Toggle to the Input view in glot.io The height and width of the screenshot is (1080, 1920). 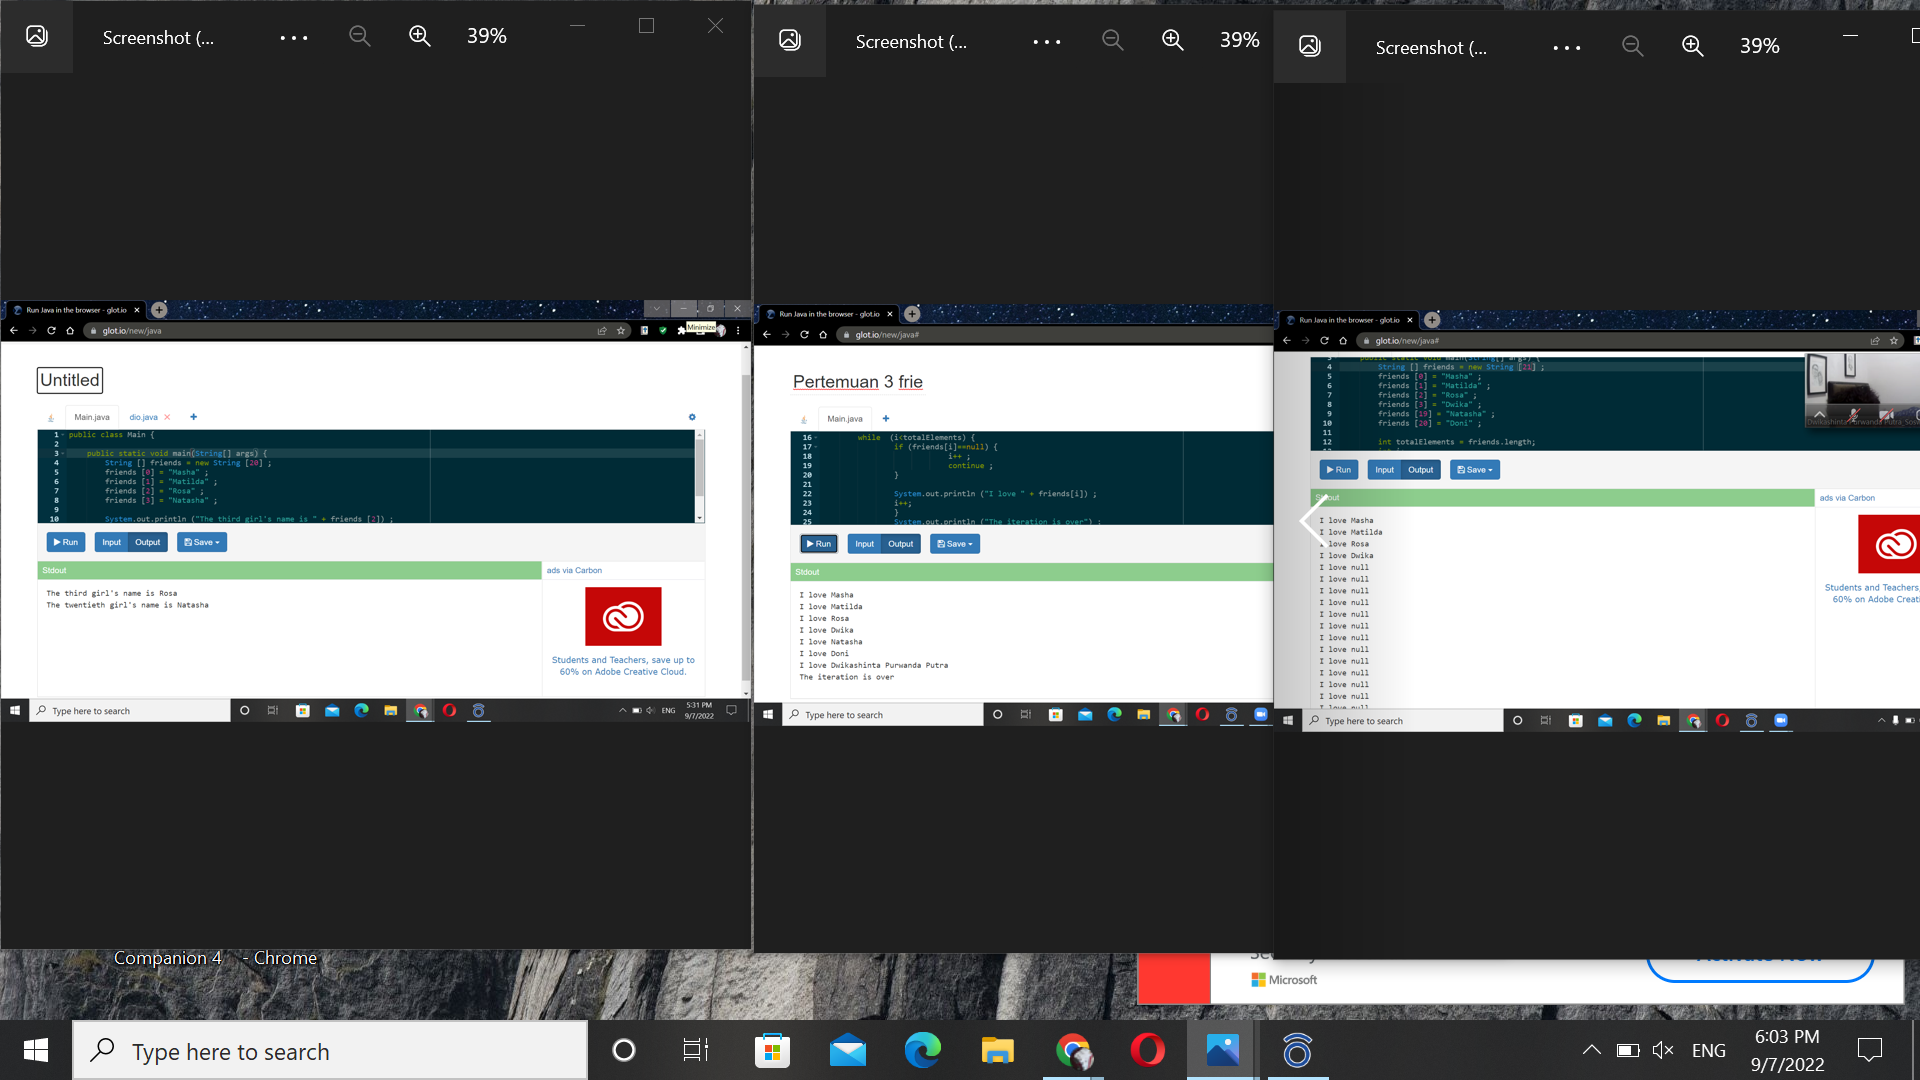(111, 541)
